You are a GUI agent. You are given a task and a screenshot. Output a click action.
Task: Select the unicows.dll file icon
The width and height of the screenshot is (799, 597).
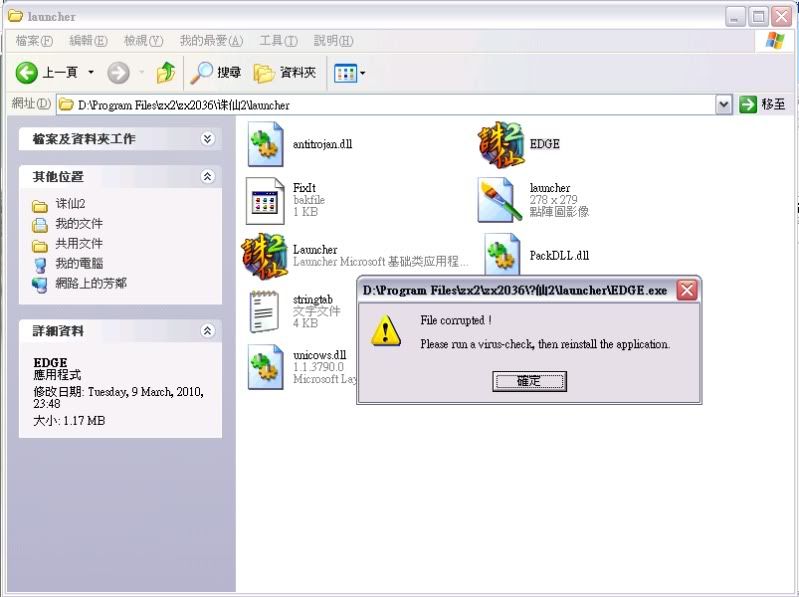tap(265, 366)
